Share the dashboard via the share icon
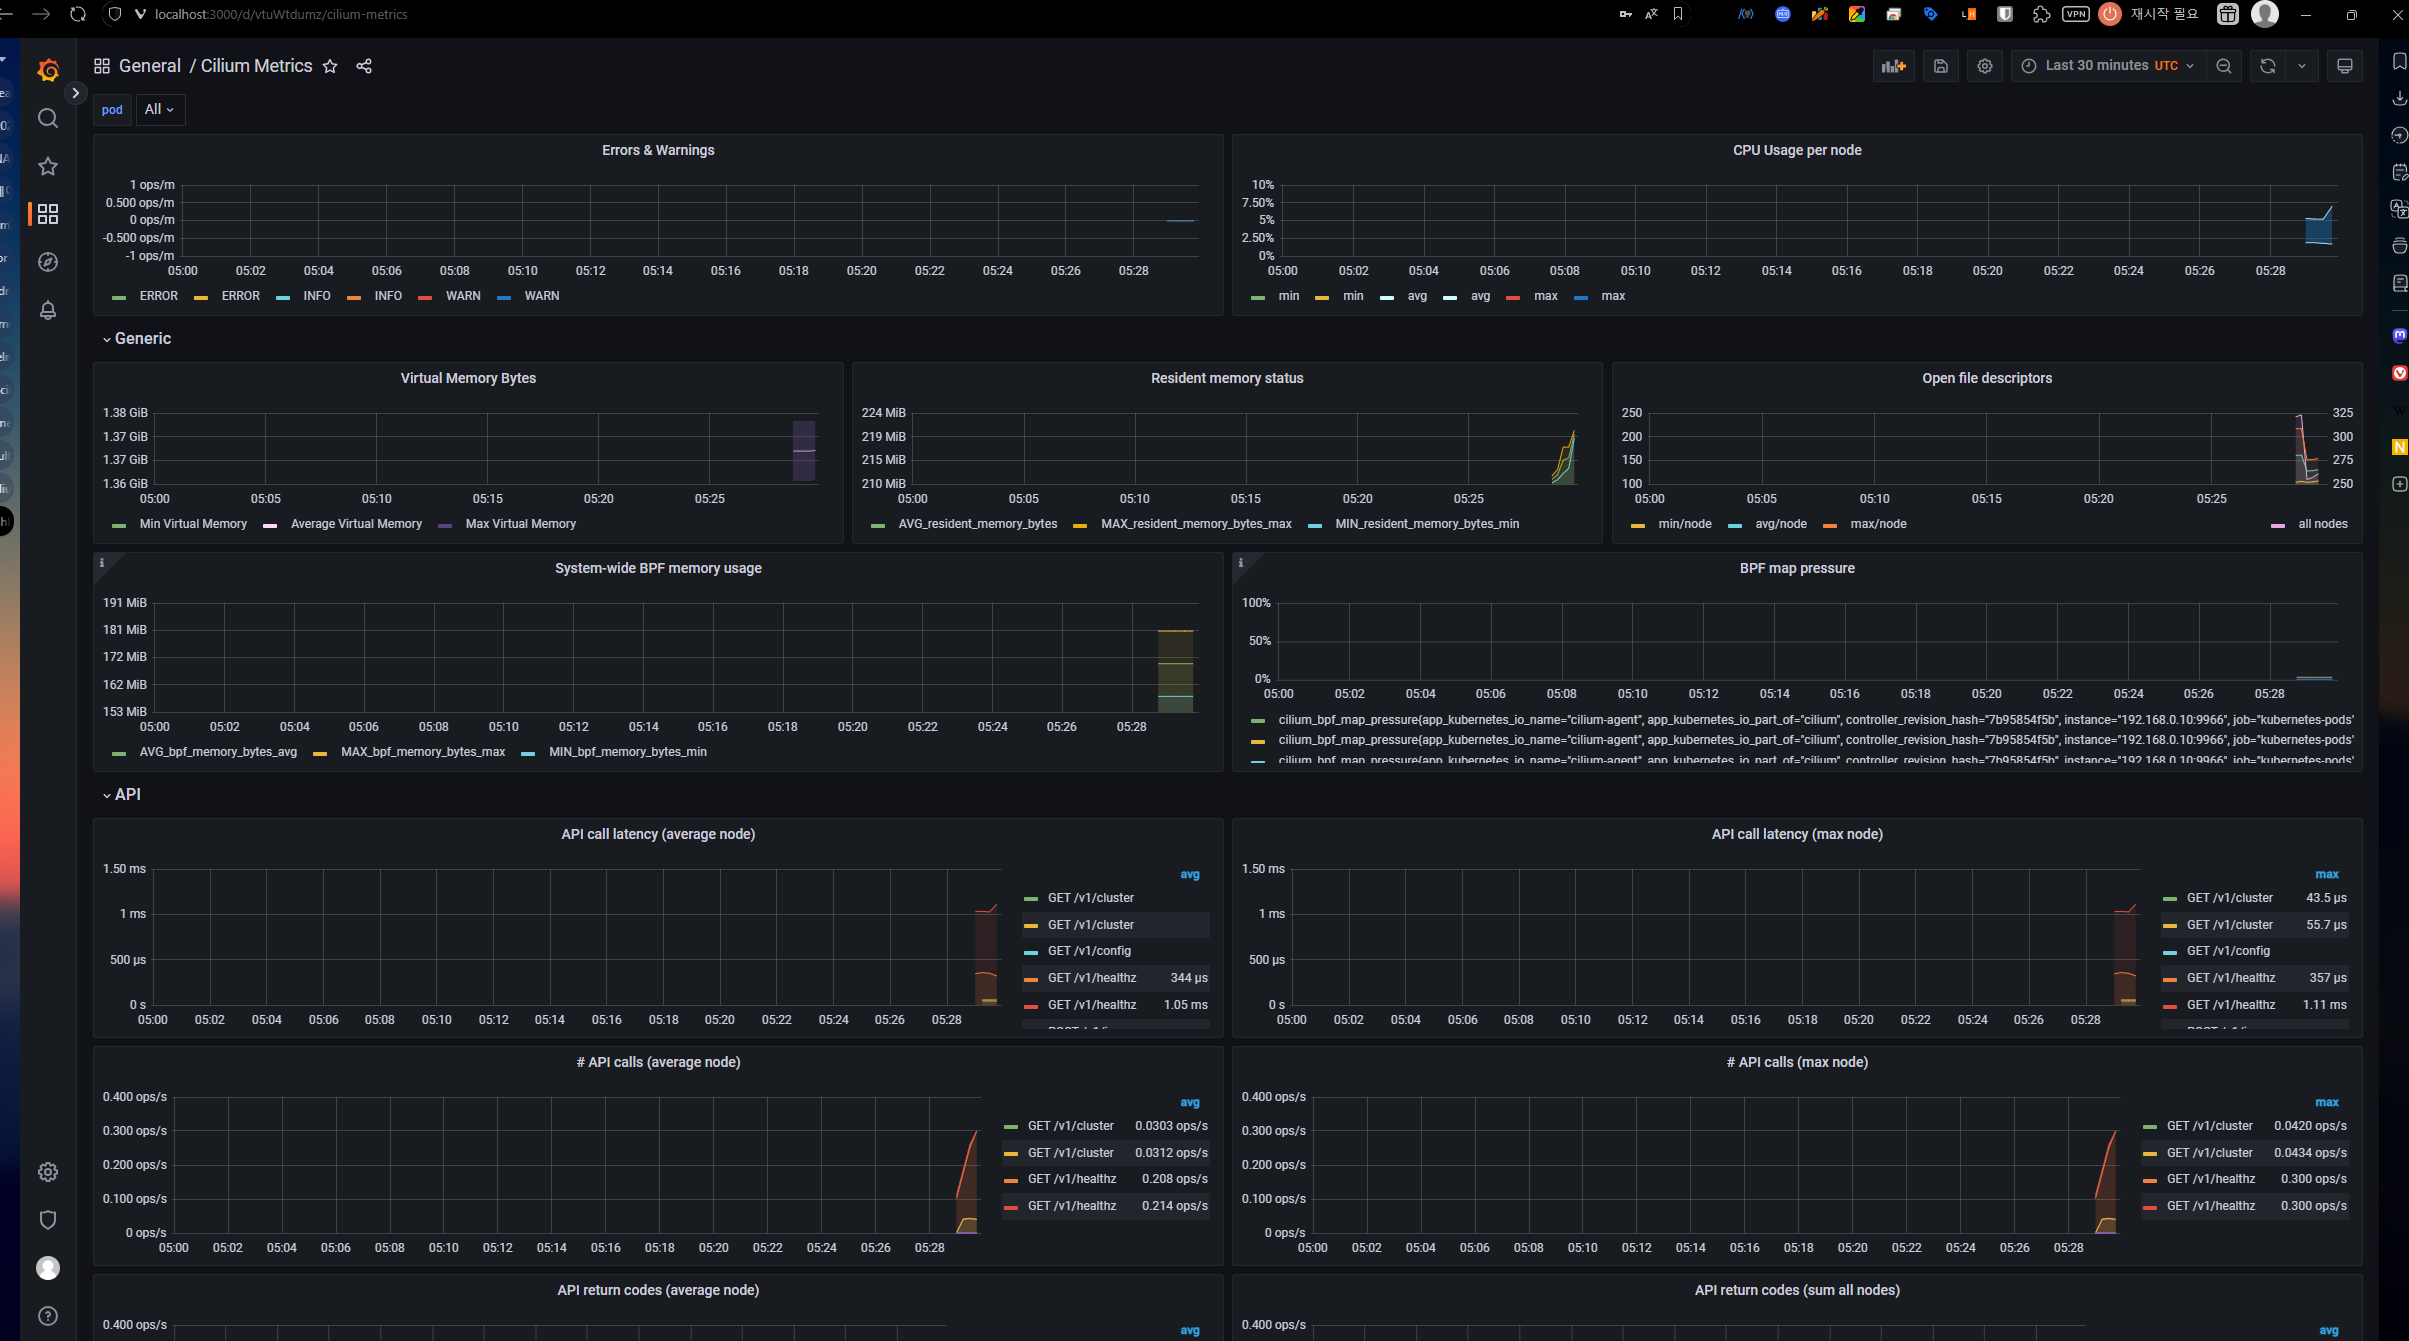2409x1341 pixels. pos(364,66)
